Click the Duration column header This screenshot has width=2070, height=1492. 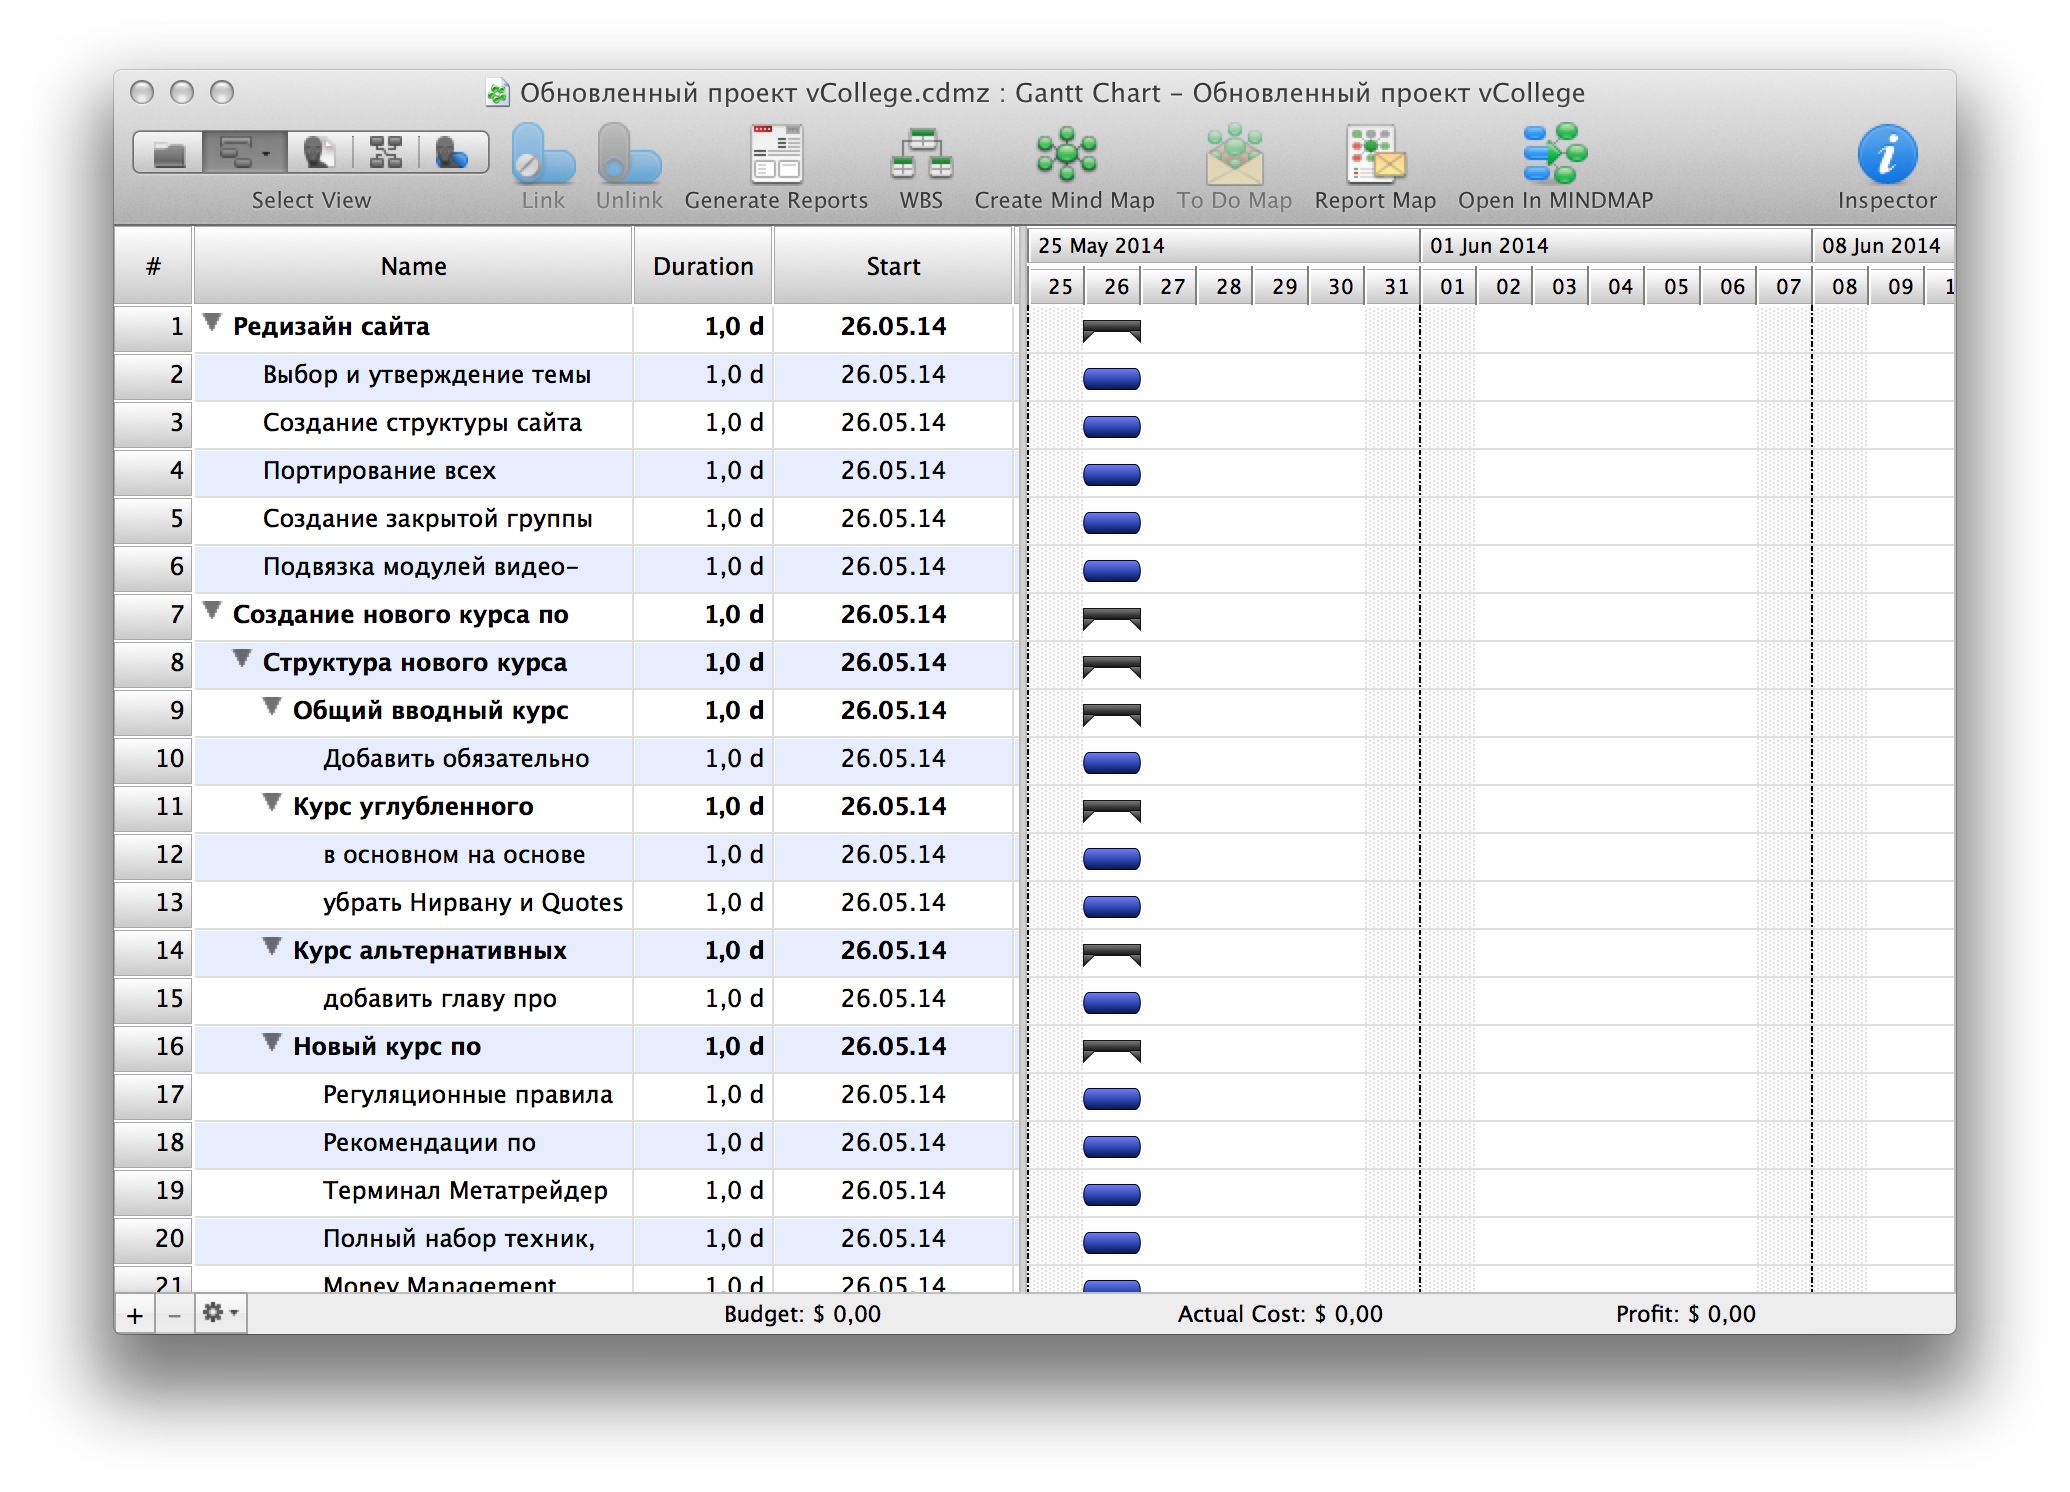point(703,267)
